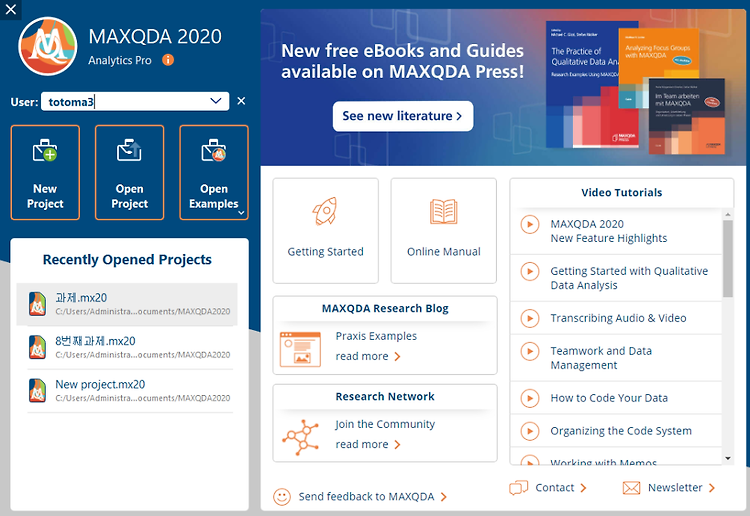
Task: Close the welcome window with top-left X
Action: coord(11,9)
